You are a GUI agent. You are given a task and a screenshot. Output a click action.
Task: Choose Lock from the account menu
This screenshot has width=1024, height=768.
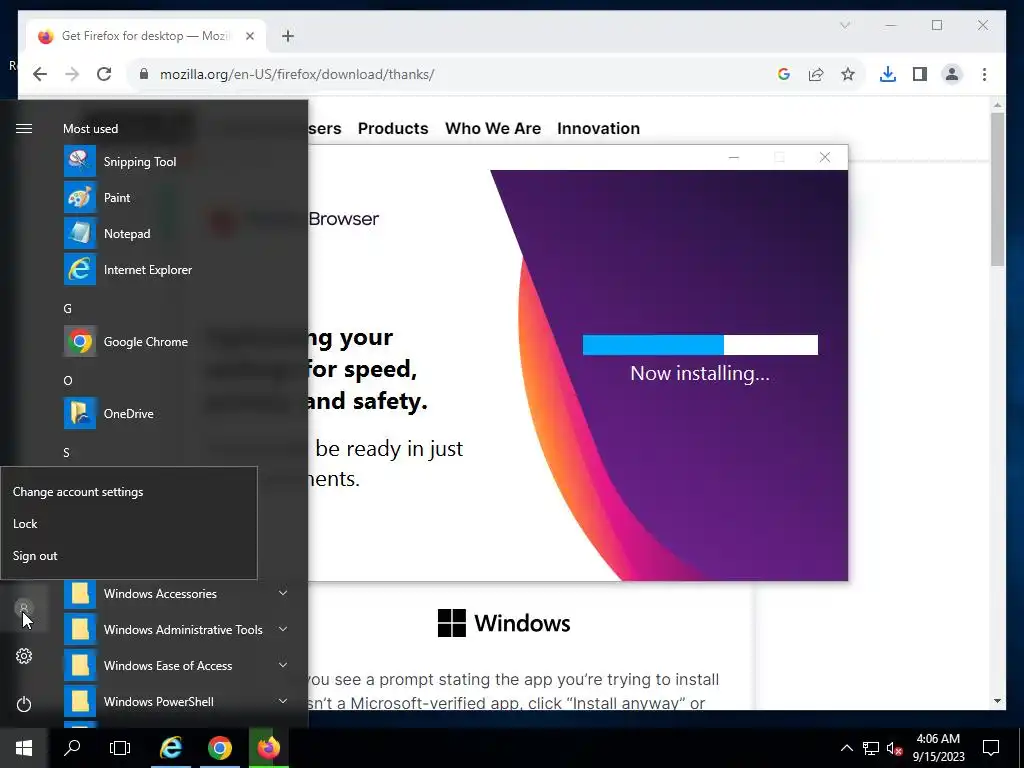(x=129, y=524)
